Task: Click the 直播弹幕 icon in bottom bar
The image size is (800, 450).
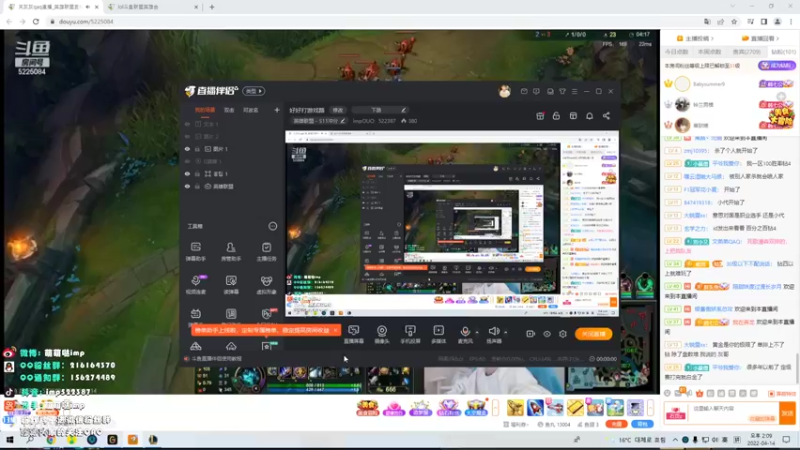Action: pos(354,334)
